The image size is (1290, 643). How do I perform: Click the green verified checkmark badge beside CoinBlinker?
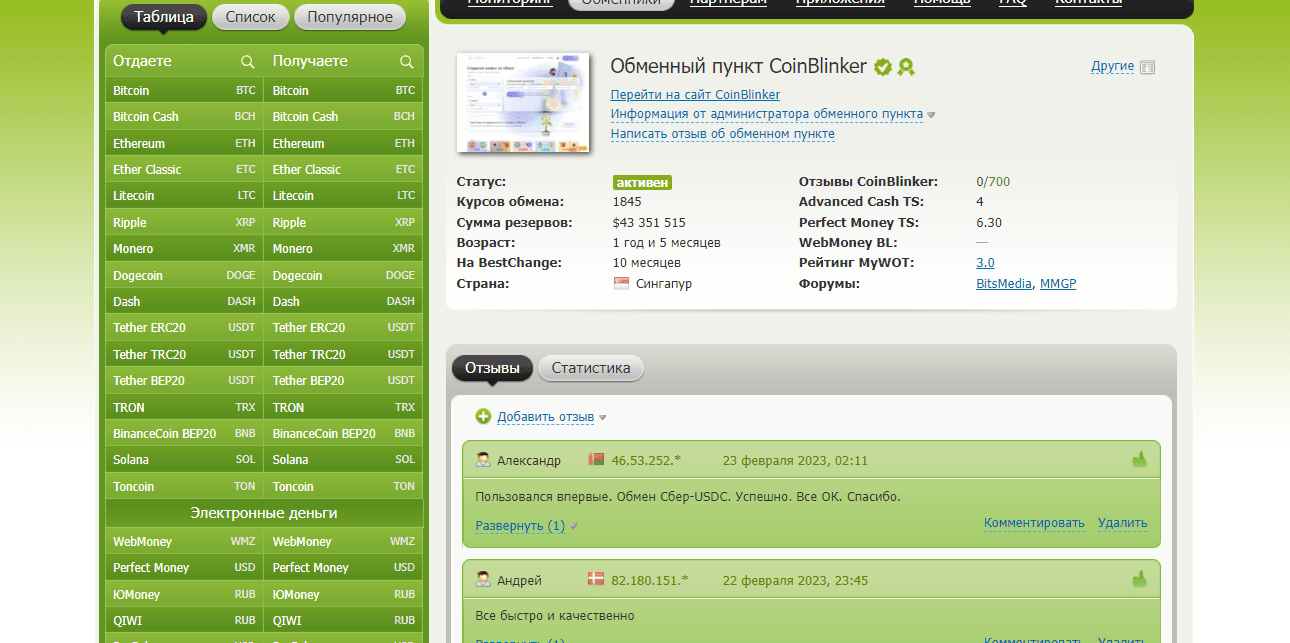[883, 67]
